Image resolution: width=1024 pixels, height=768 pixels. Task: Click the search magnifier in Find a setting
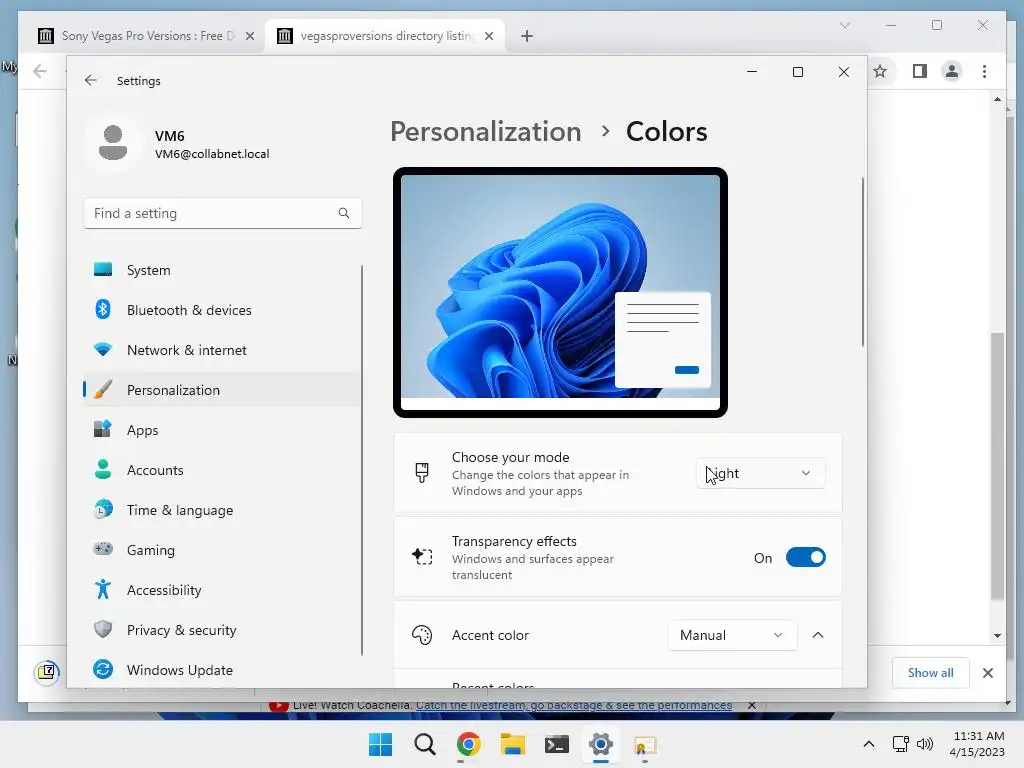tap(344, 213)
